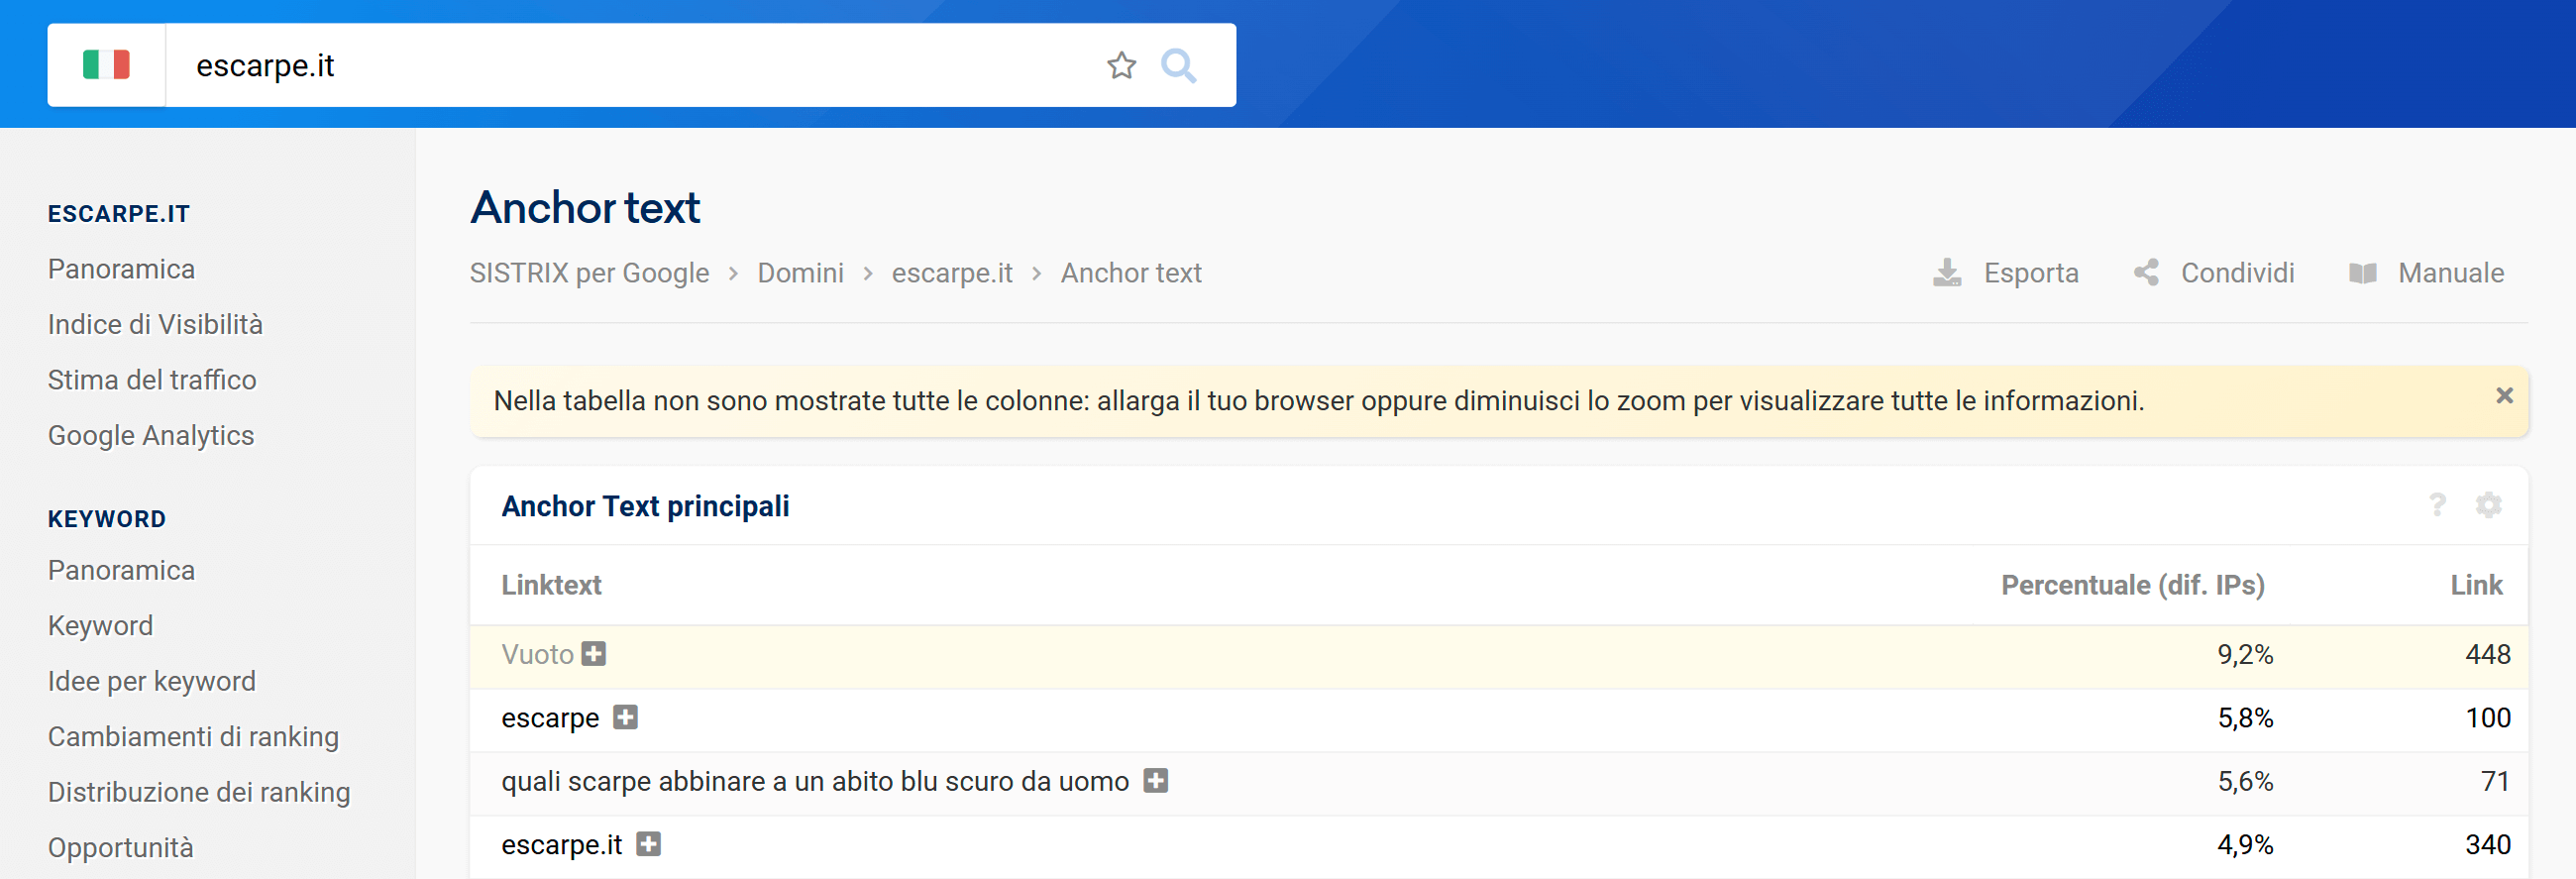Open Panoramica under ESCARPE.IT section
Screen dimensions: 2576x879
121,269
